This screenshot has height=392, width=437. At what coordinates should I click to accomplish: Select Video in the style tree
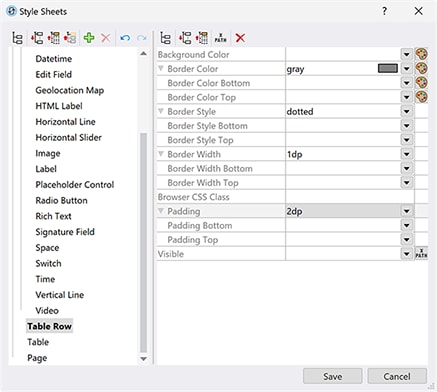(x=47, y=310)
